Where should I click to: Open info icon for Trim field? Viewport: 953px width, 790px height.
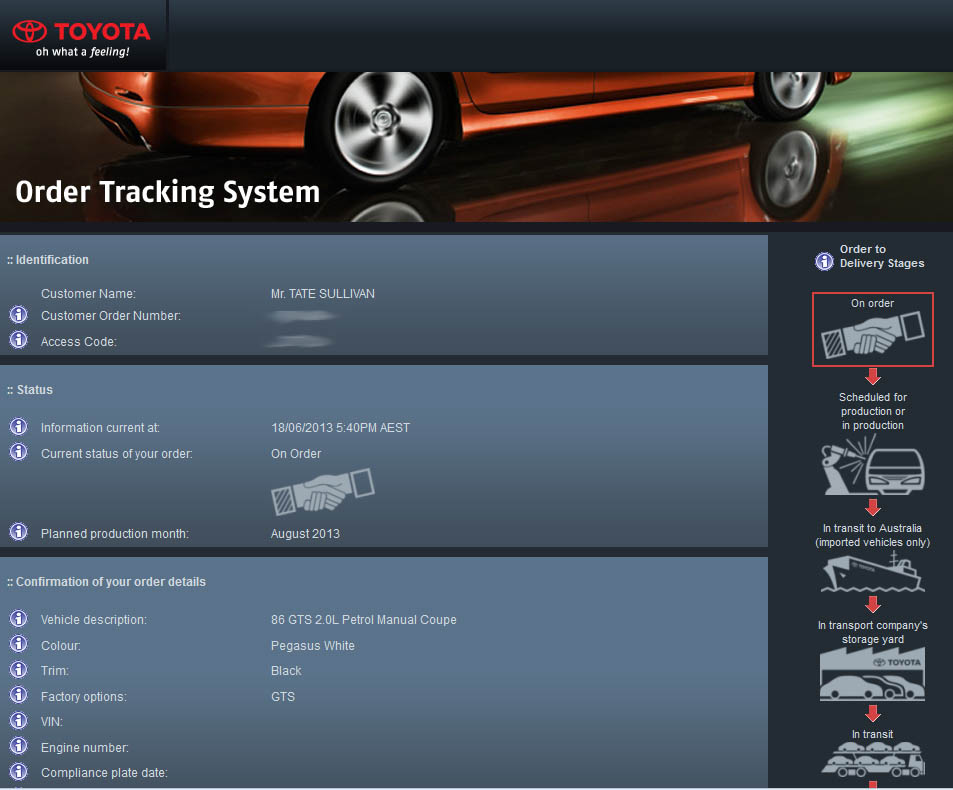(x=18, y=669)
